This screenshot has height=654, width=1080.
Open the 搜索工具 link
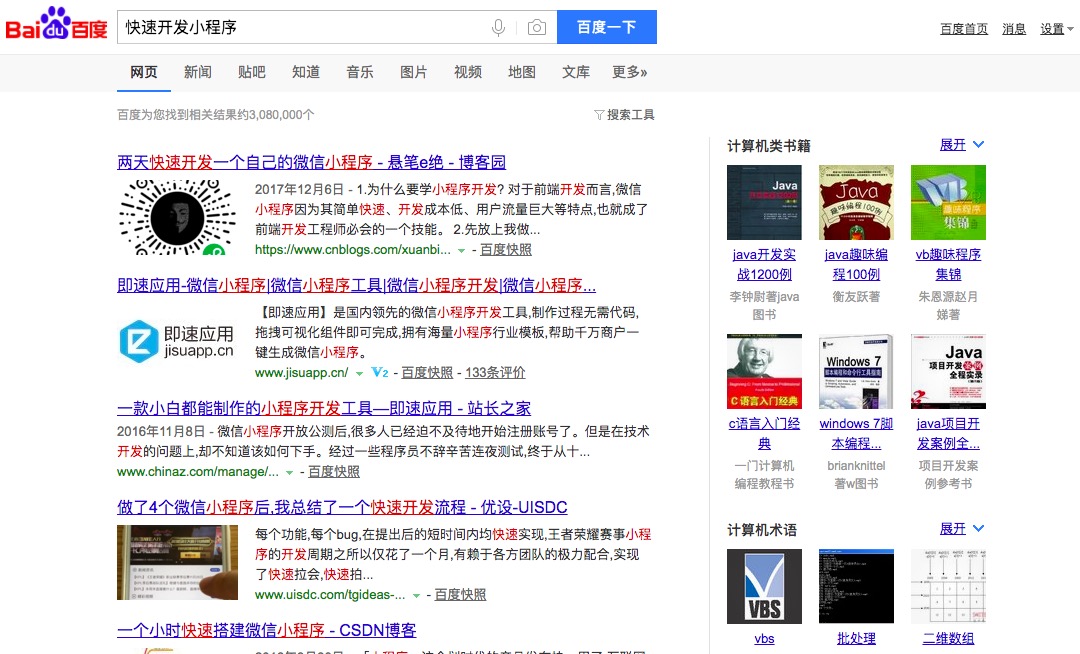click(630, 115)
